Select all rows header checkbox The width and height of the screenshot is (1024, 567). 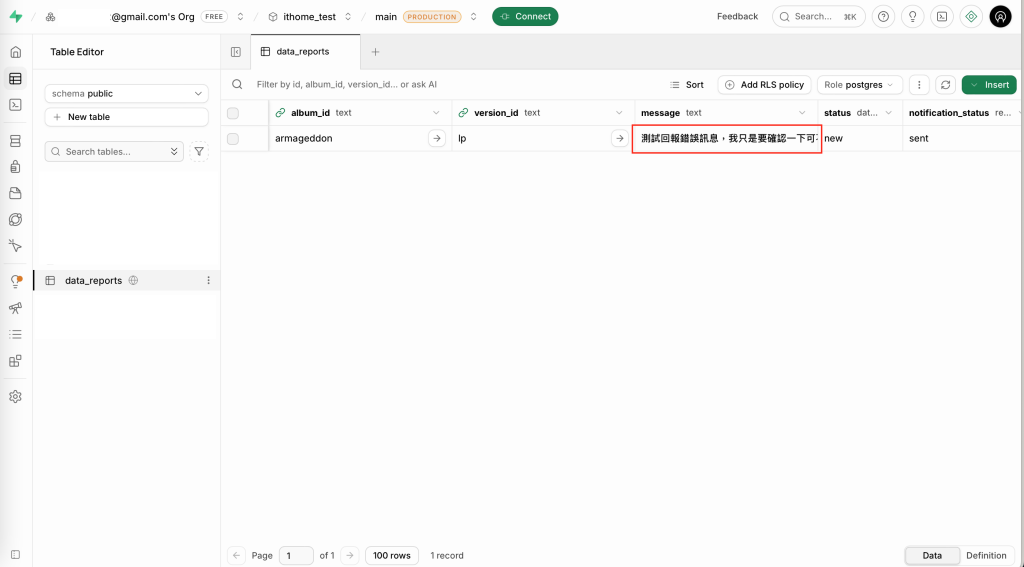point(232,114)
